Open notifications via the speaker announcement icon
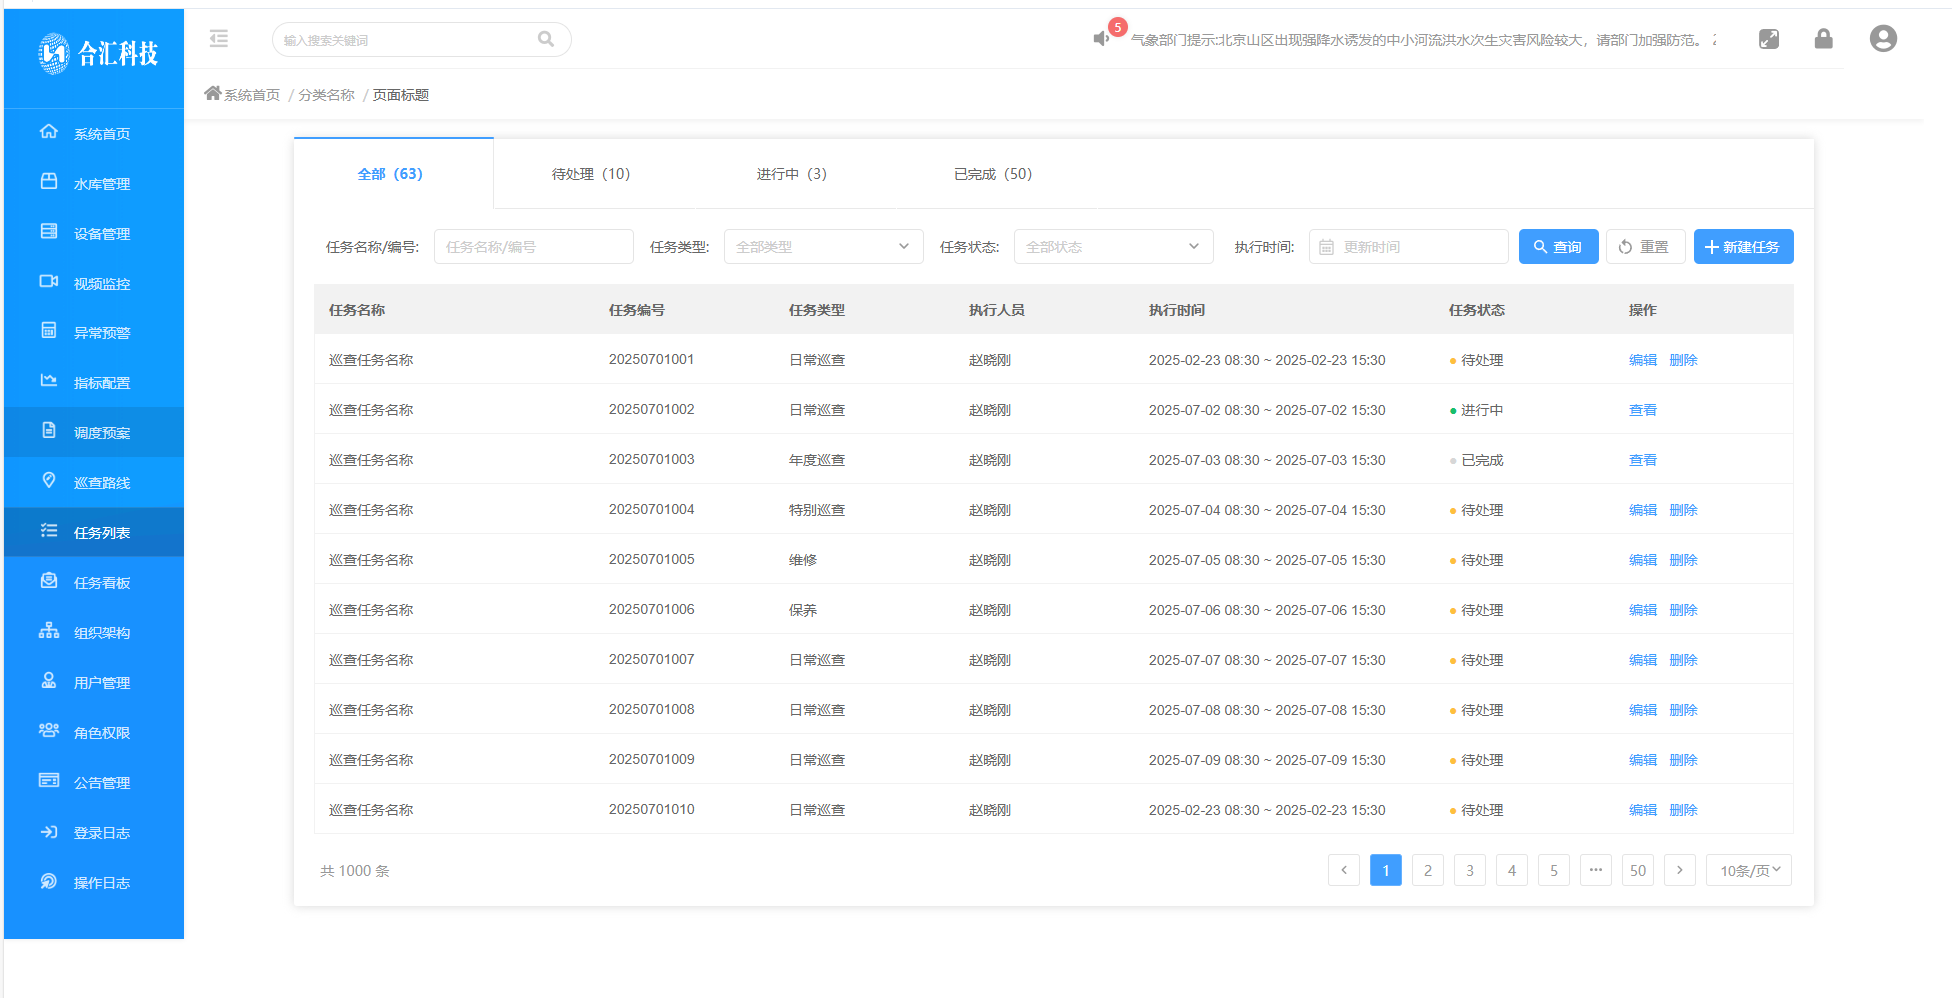This screenshot has height=998, width=1952. click(x=1101, y=39)
